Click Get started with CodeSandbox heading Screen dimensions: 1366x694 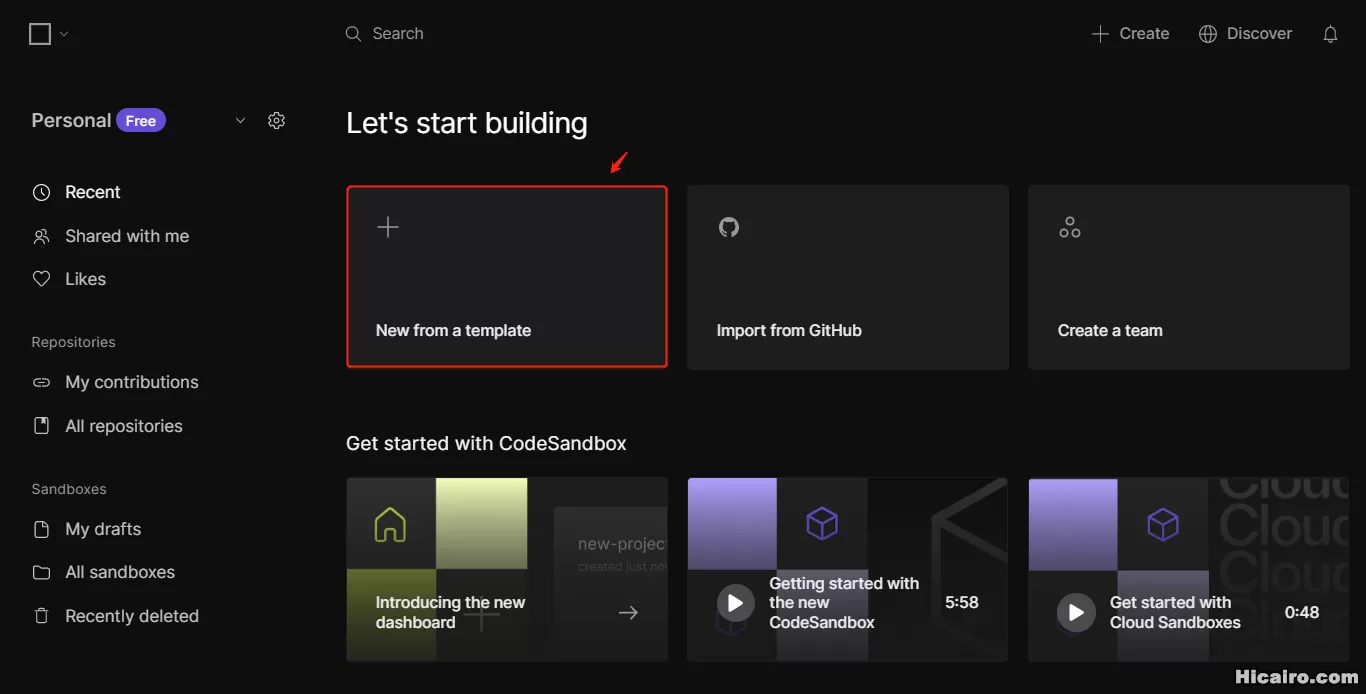[486, 443]
